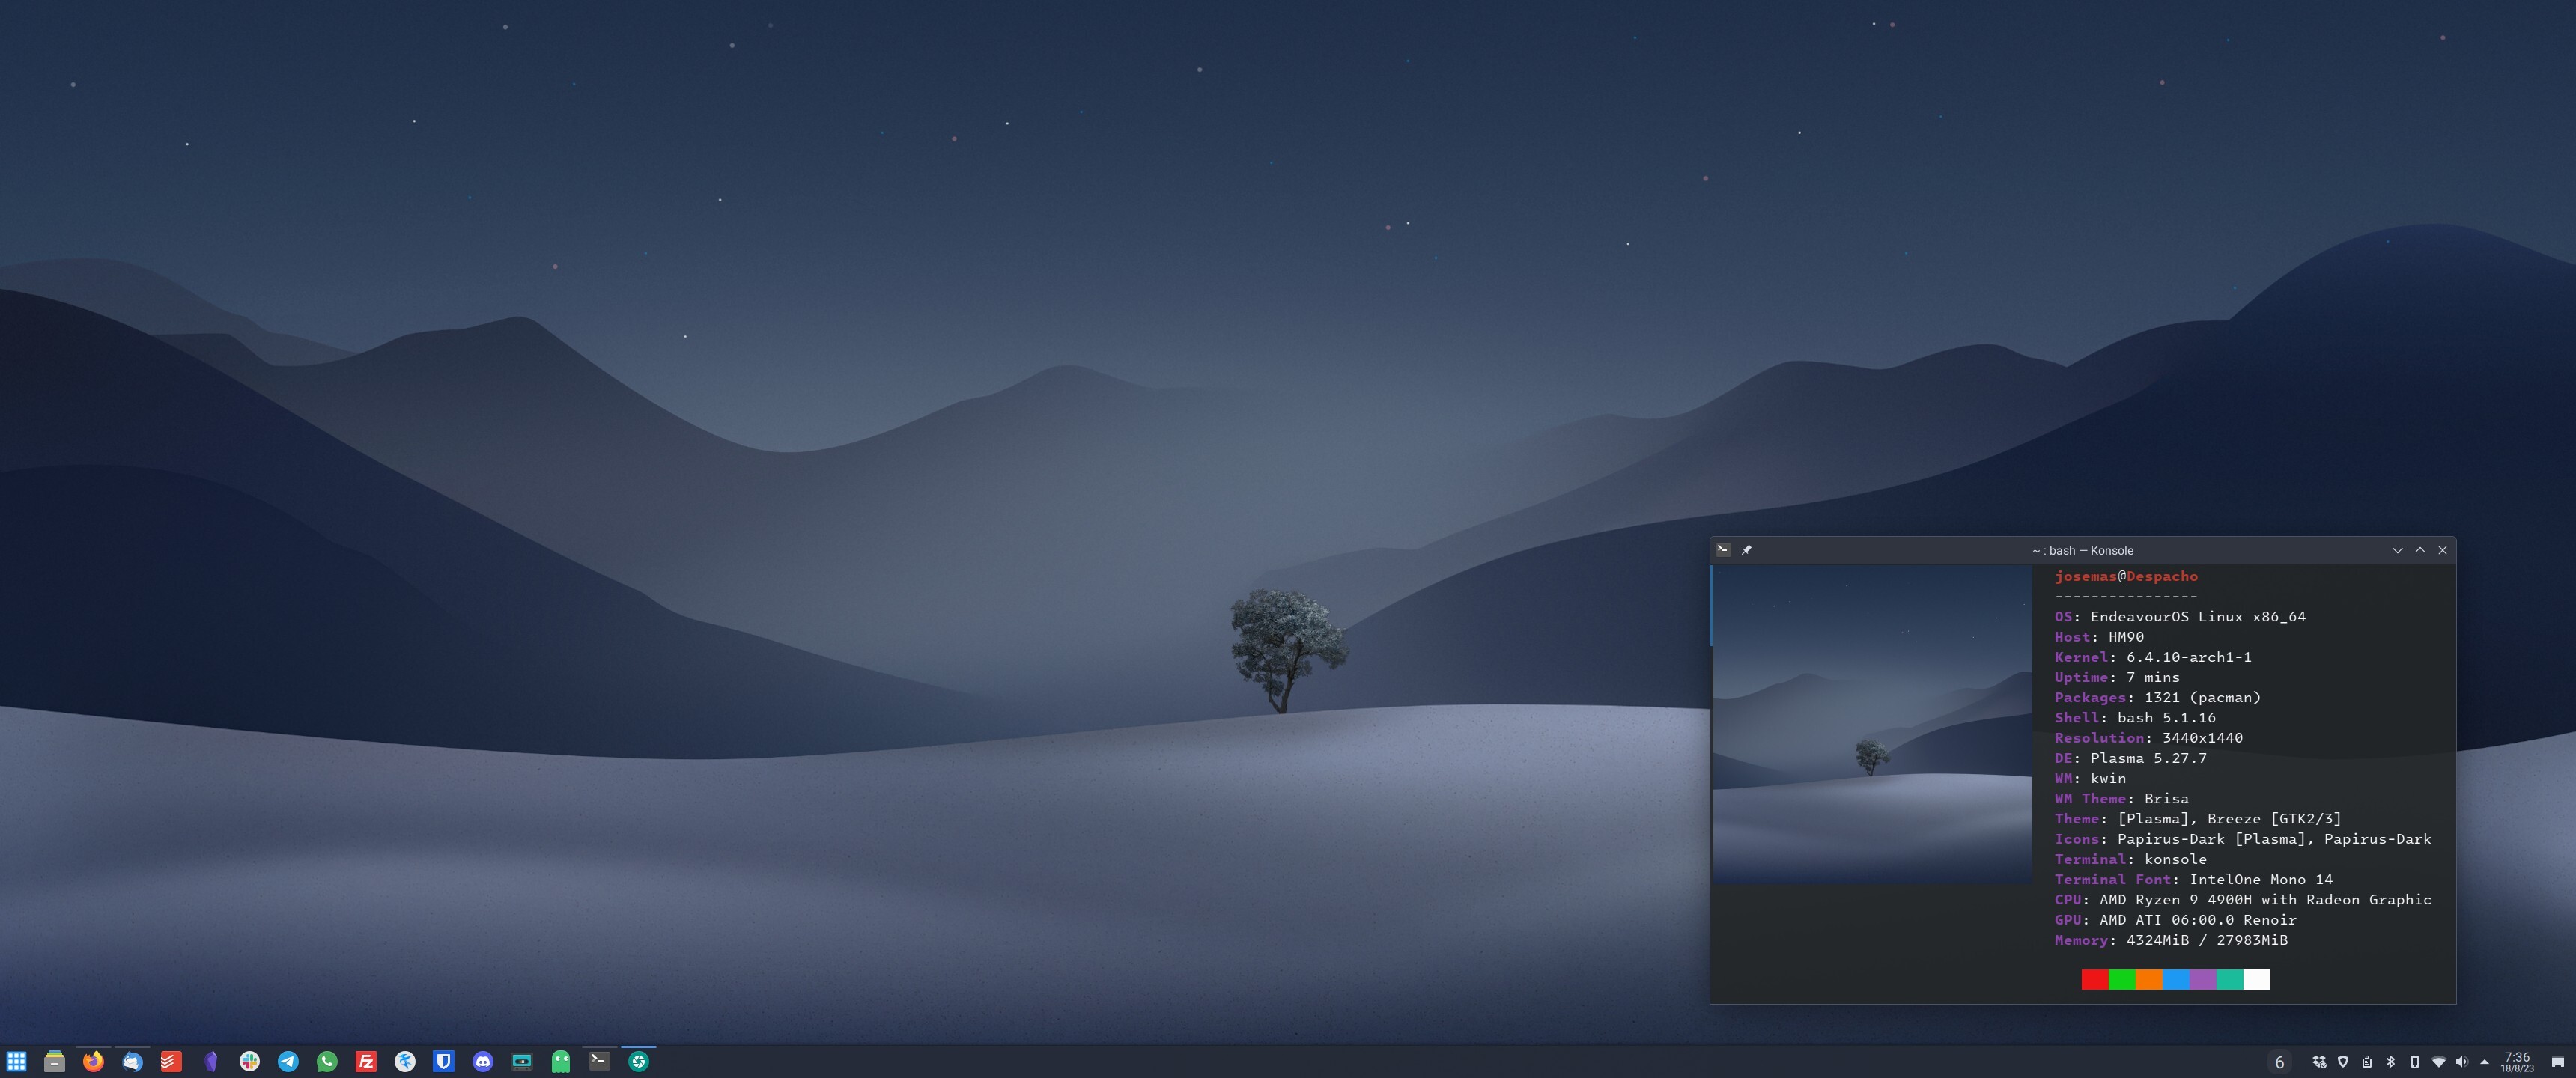Open KDE Connect phone tray icon

coord(2414,1062)
